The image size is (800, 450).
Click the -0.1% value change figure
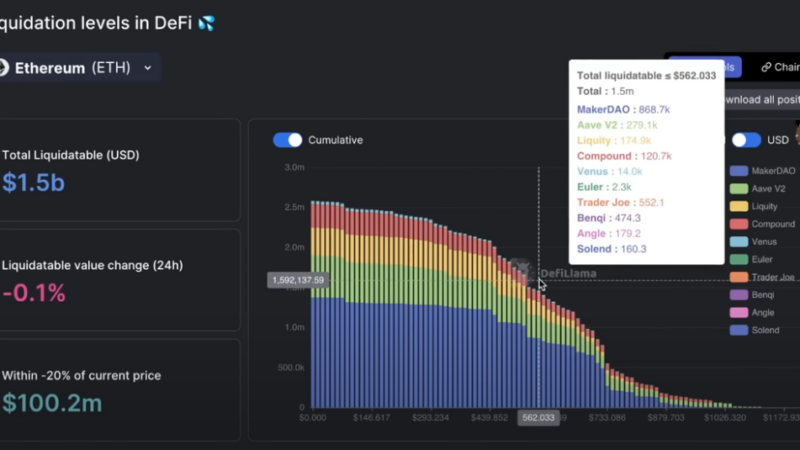(34, 293)
